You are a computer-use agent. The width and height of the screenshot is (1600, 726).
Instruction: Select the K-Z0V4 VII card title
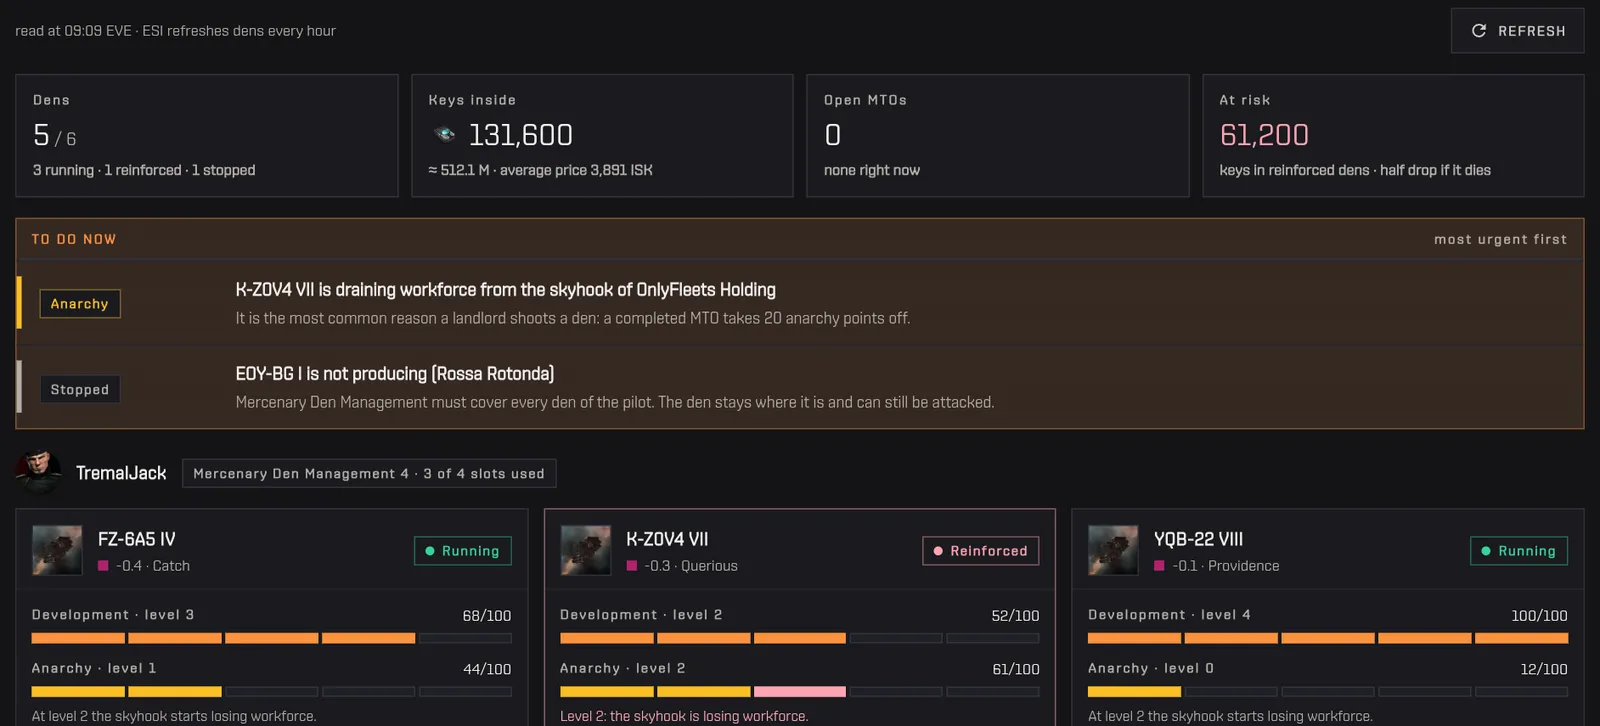667,539
